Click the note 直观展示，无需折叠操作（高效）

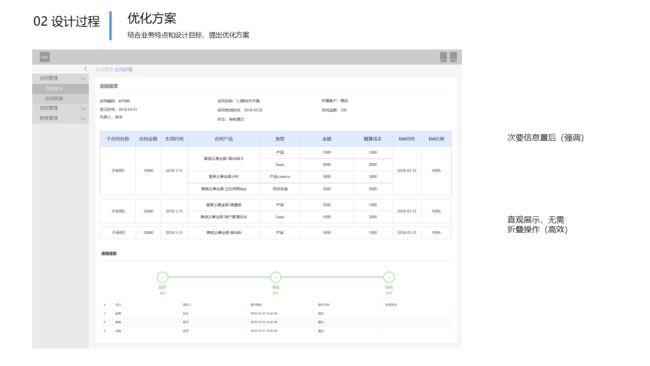click(537, 225)
